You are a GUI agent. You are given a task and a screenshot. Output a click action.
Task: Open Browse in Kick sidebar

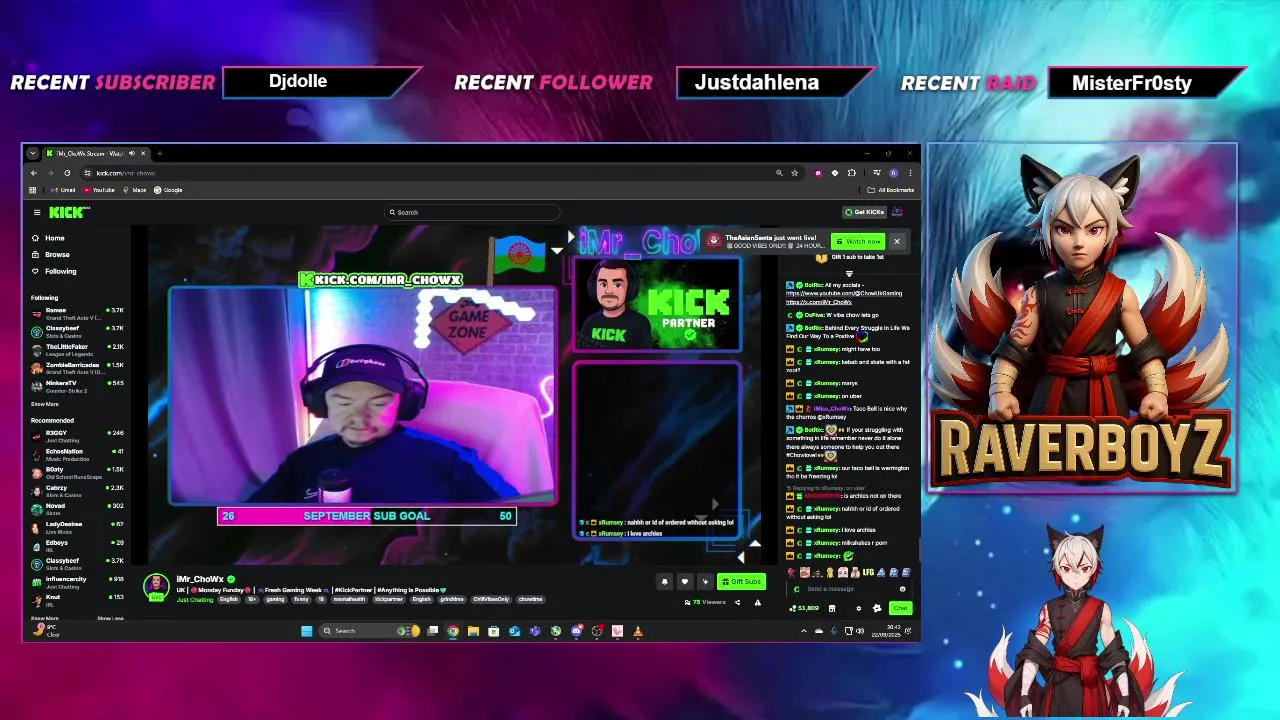[50, 254]
